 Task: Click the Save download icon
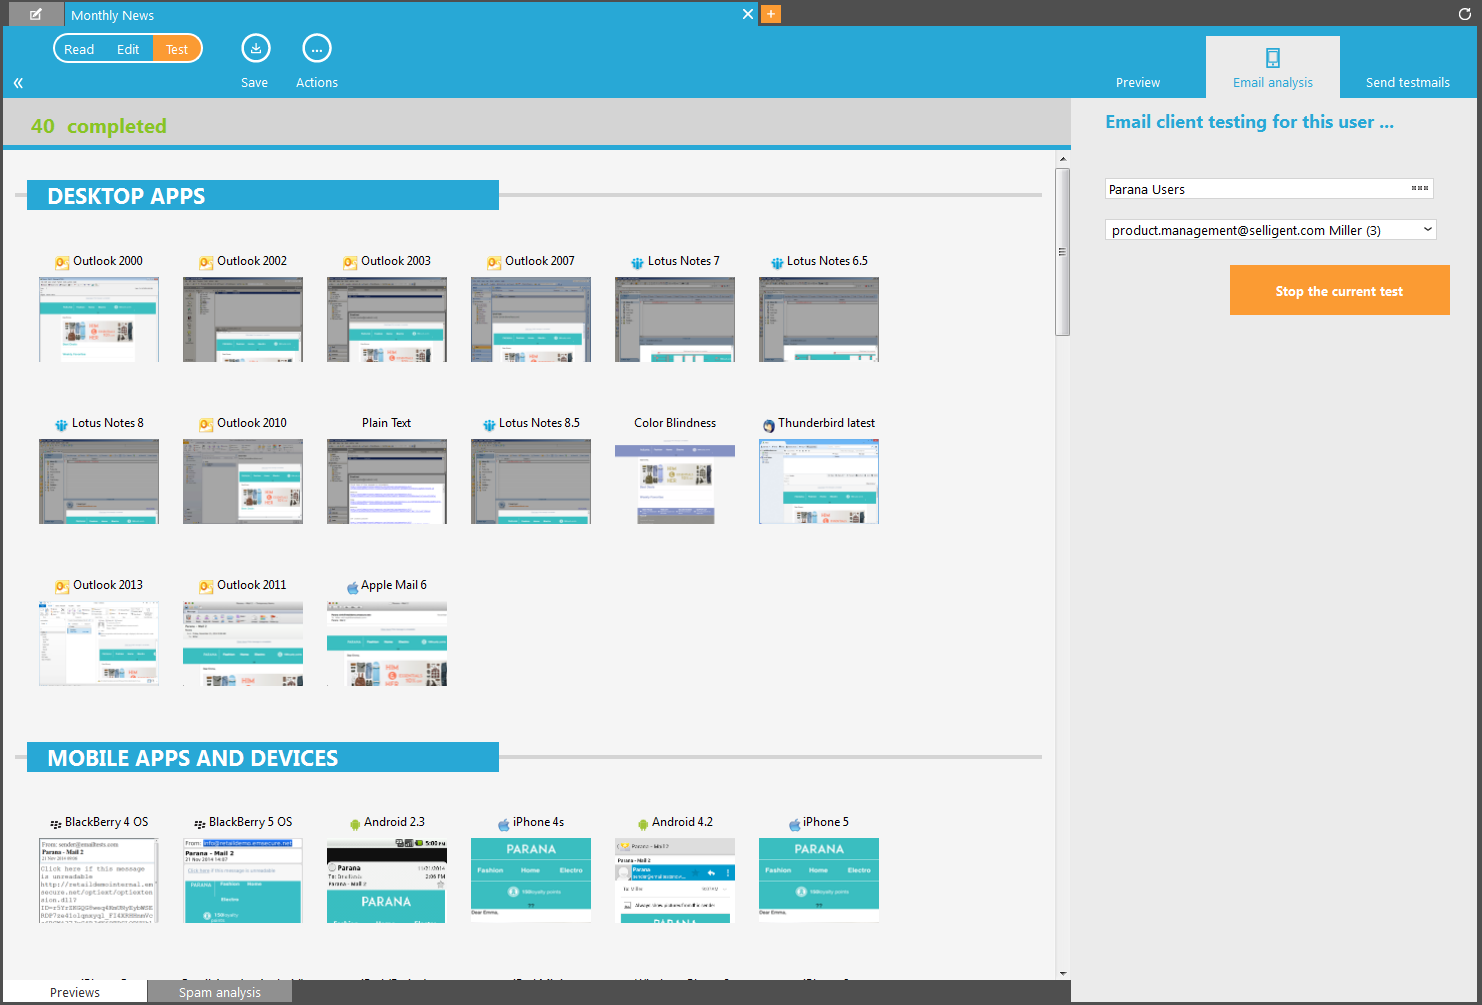pyautogui.click(x=256, y=49)
